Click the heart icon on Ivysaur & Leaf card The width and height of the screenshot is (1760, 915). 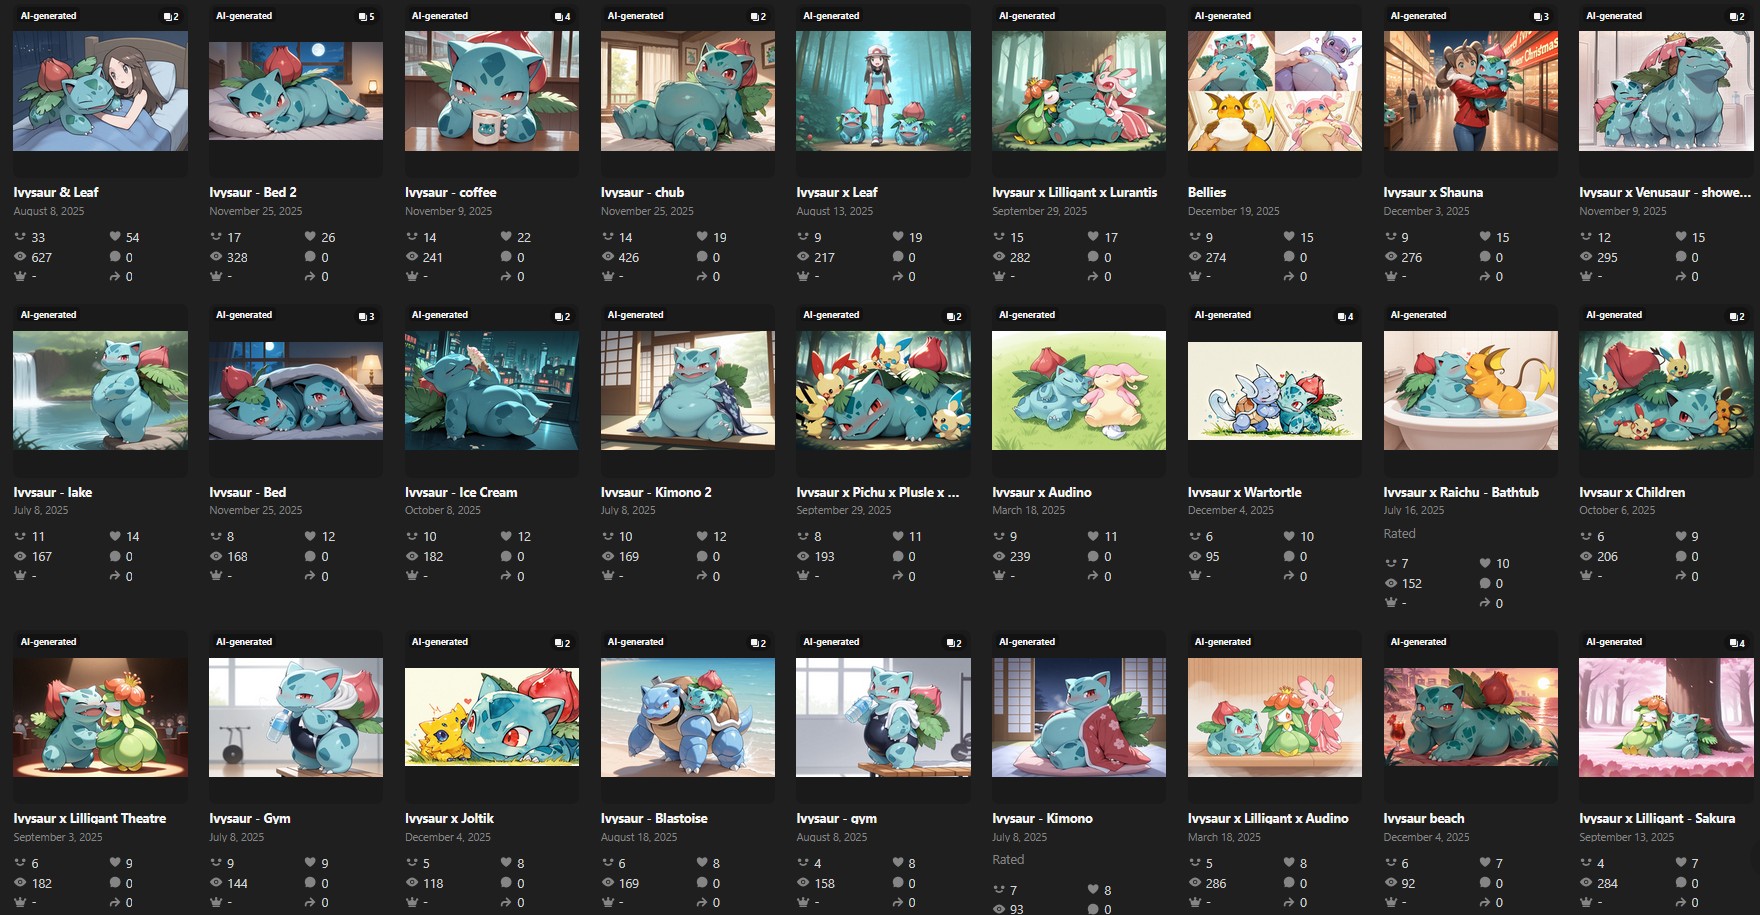pyautogui.click(x=115, y=237)
